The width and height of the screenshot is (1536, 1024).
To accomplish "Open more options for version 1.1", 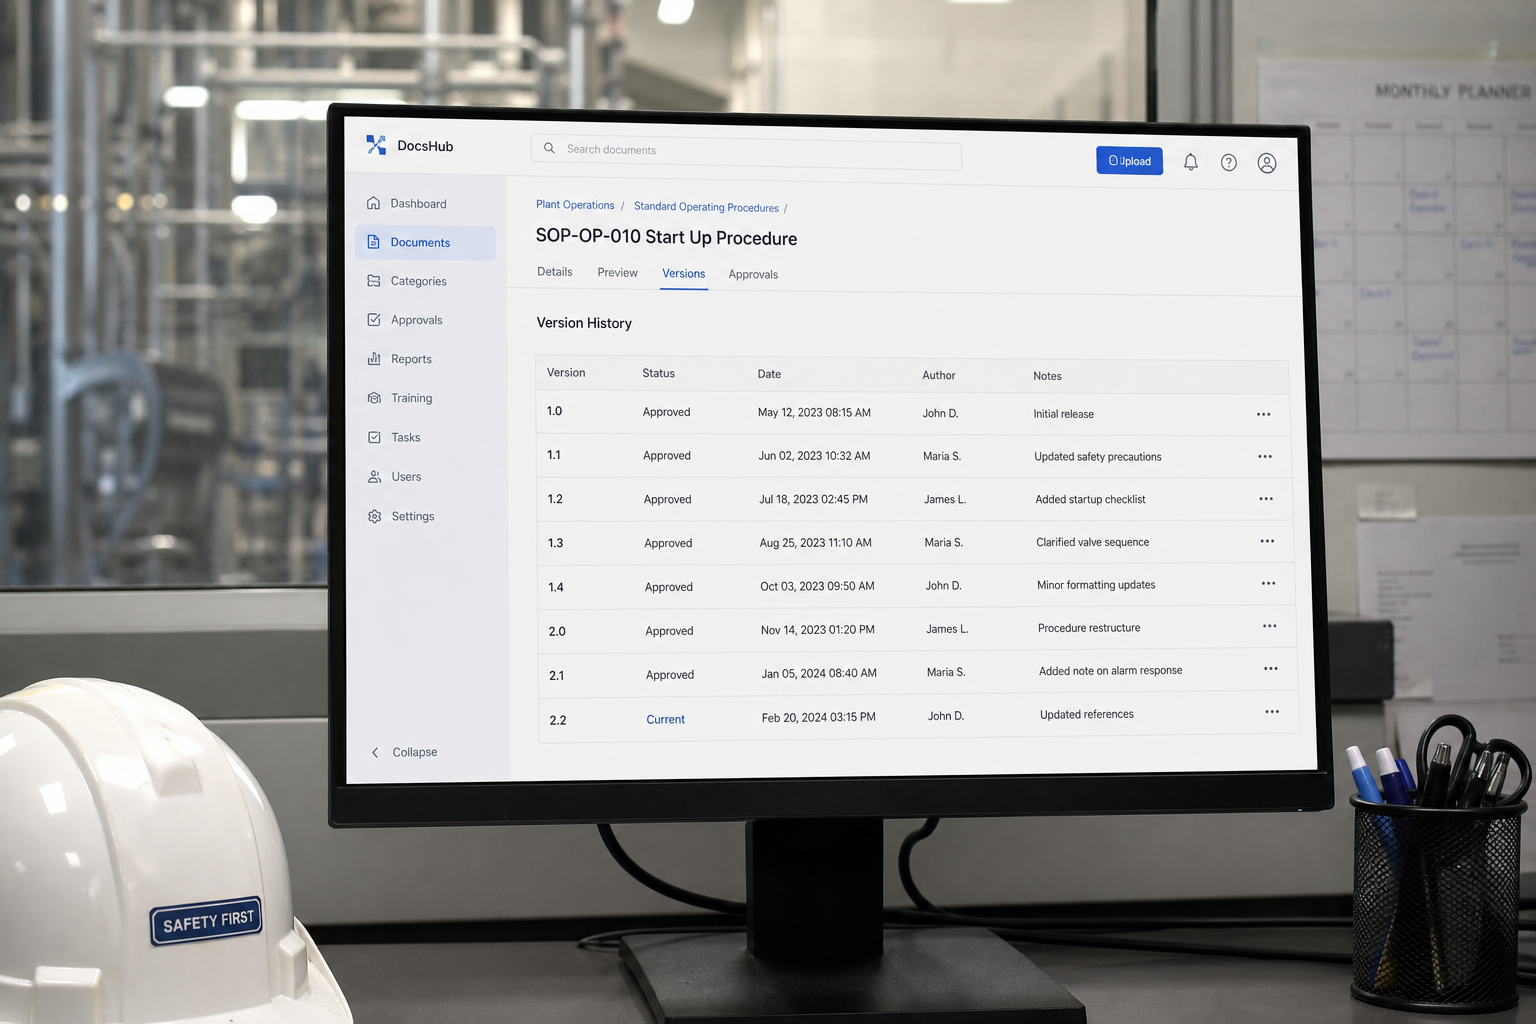I will 1265,456.
